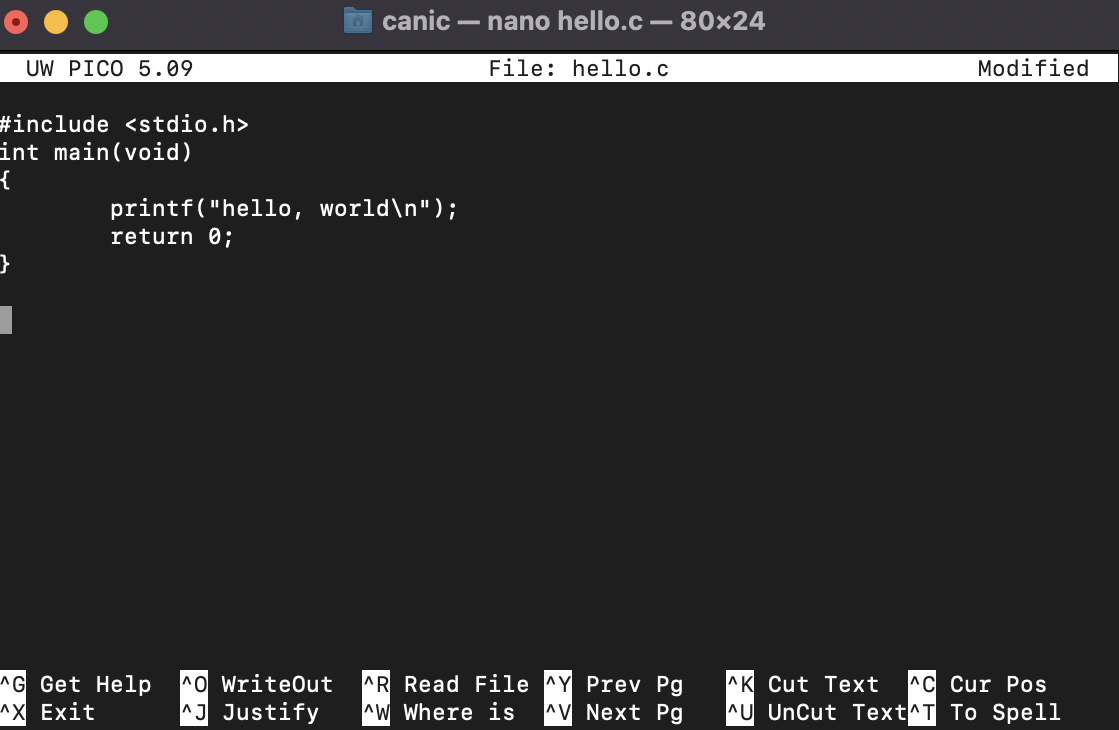The width and height of the screenshot is (1119, 730).
Task: Click the ^G Get Help shortcut
Action: (x=76, y=684)
